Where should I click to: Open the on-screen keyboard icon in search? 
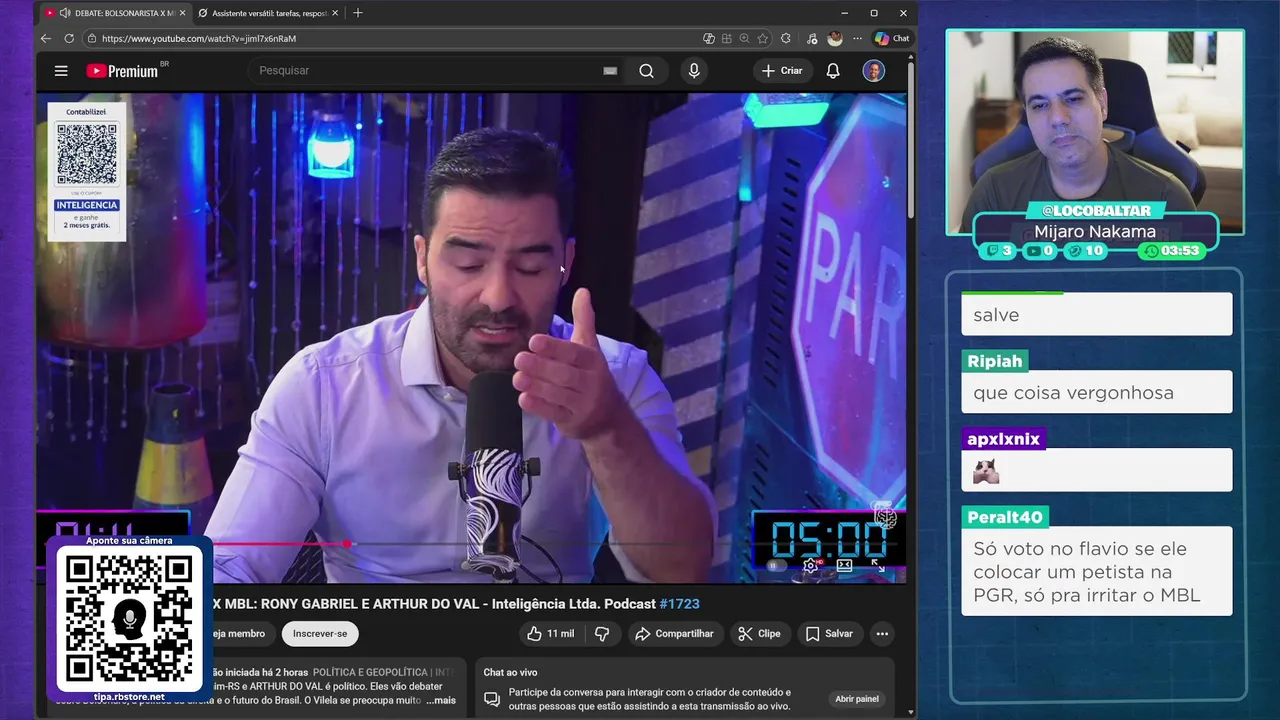610,71
